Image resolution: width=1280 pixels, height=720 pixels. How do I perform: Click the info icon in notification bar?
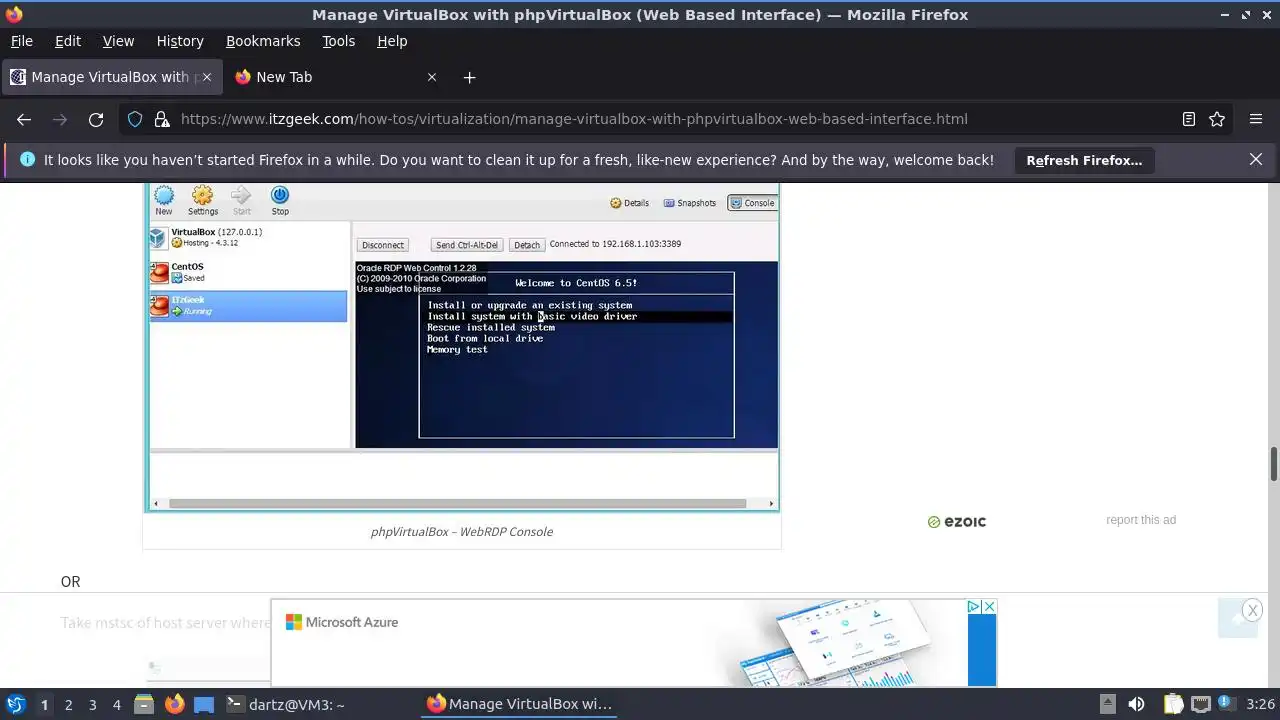[x=27, y=159]
